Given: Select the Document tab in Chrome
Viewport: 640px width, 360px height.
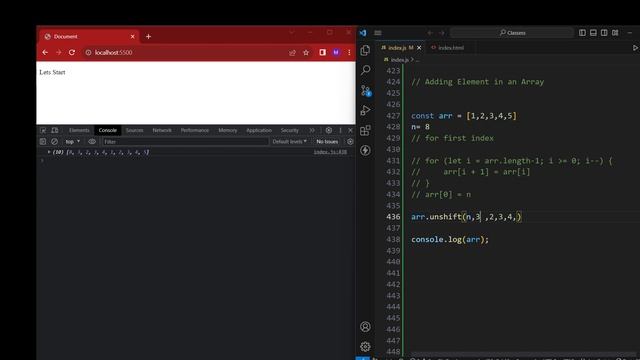Looking at the screenshot, I should coord(89,36).
